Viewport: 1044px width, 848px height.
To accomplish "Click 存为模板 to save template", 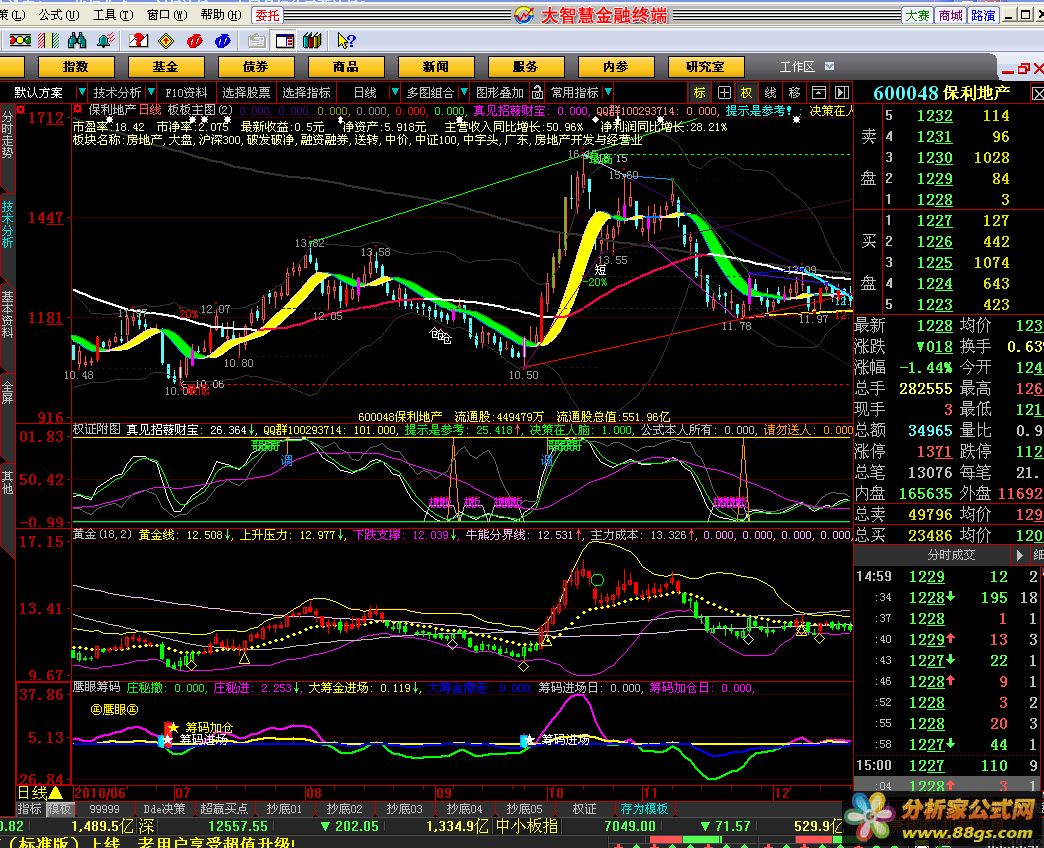I will [x=644, y=809].
